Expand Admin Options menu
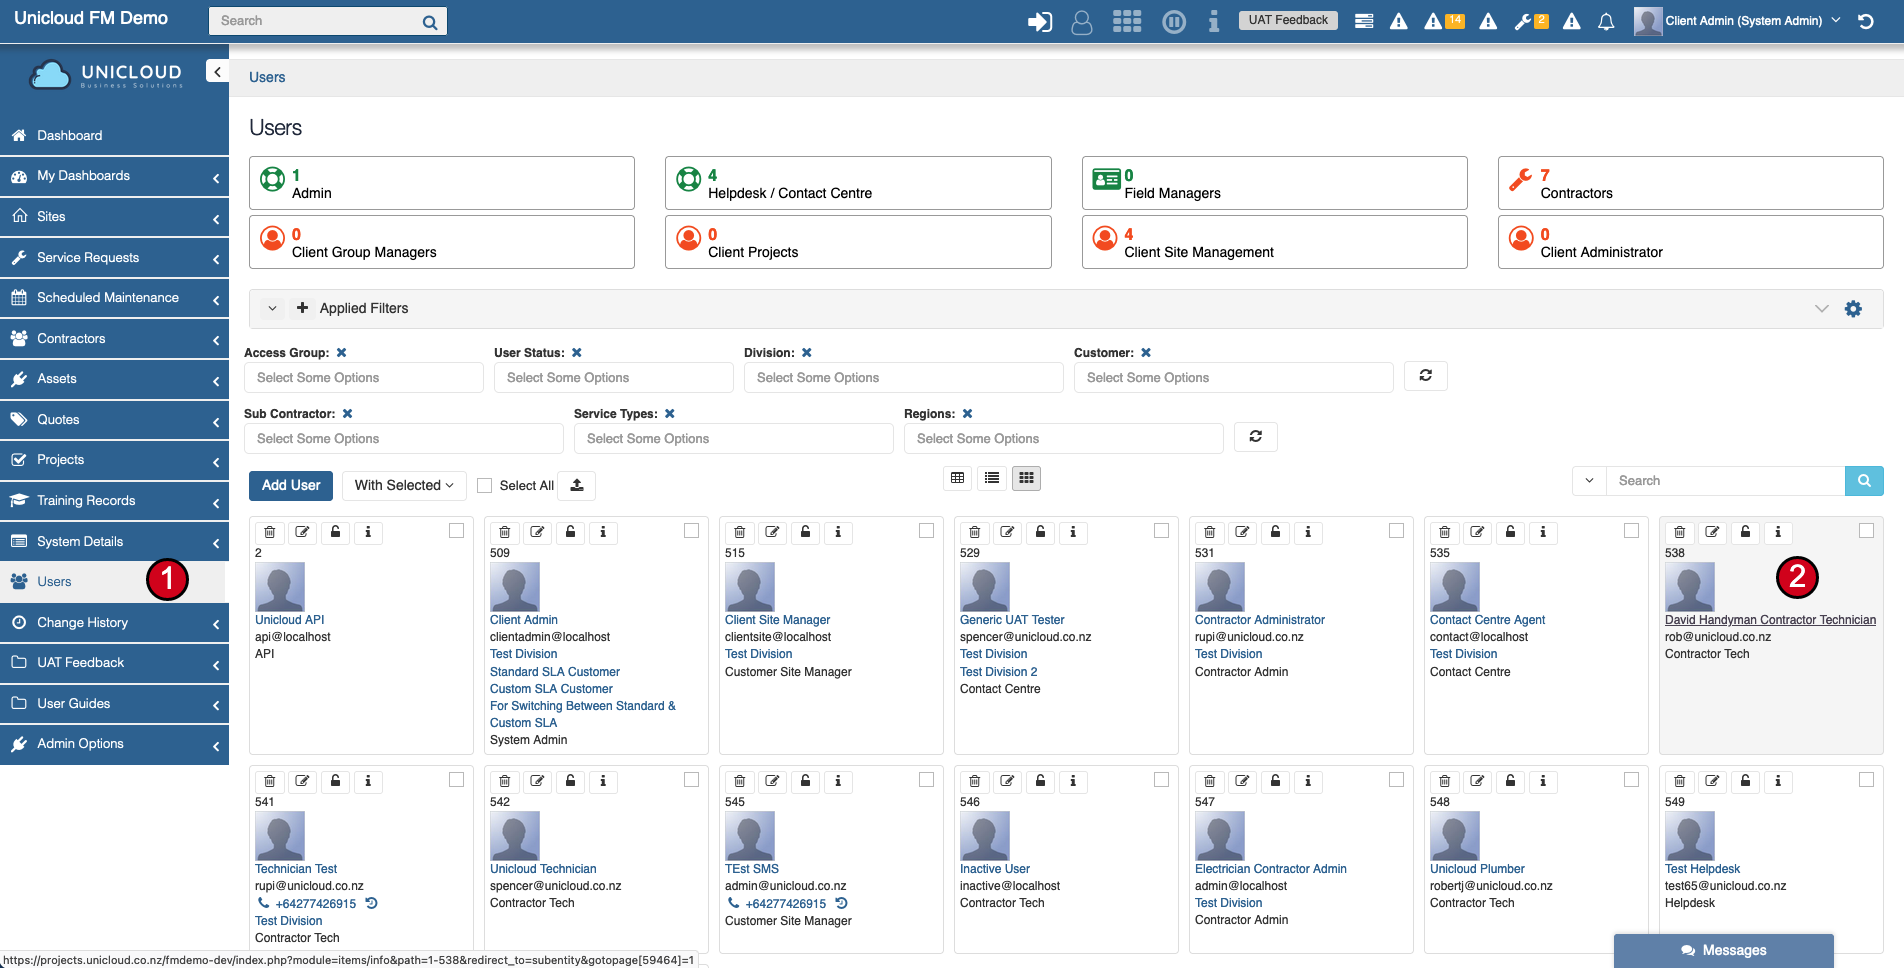This screenshot has height=968, width=1904. [114, 744]
